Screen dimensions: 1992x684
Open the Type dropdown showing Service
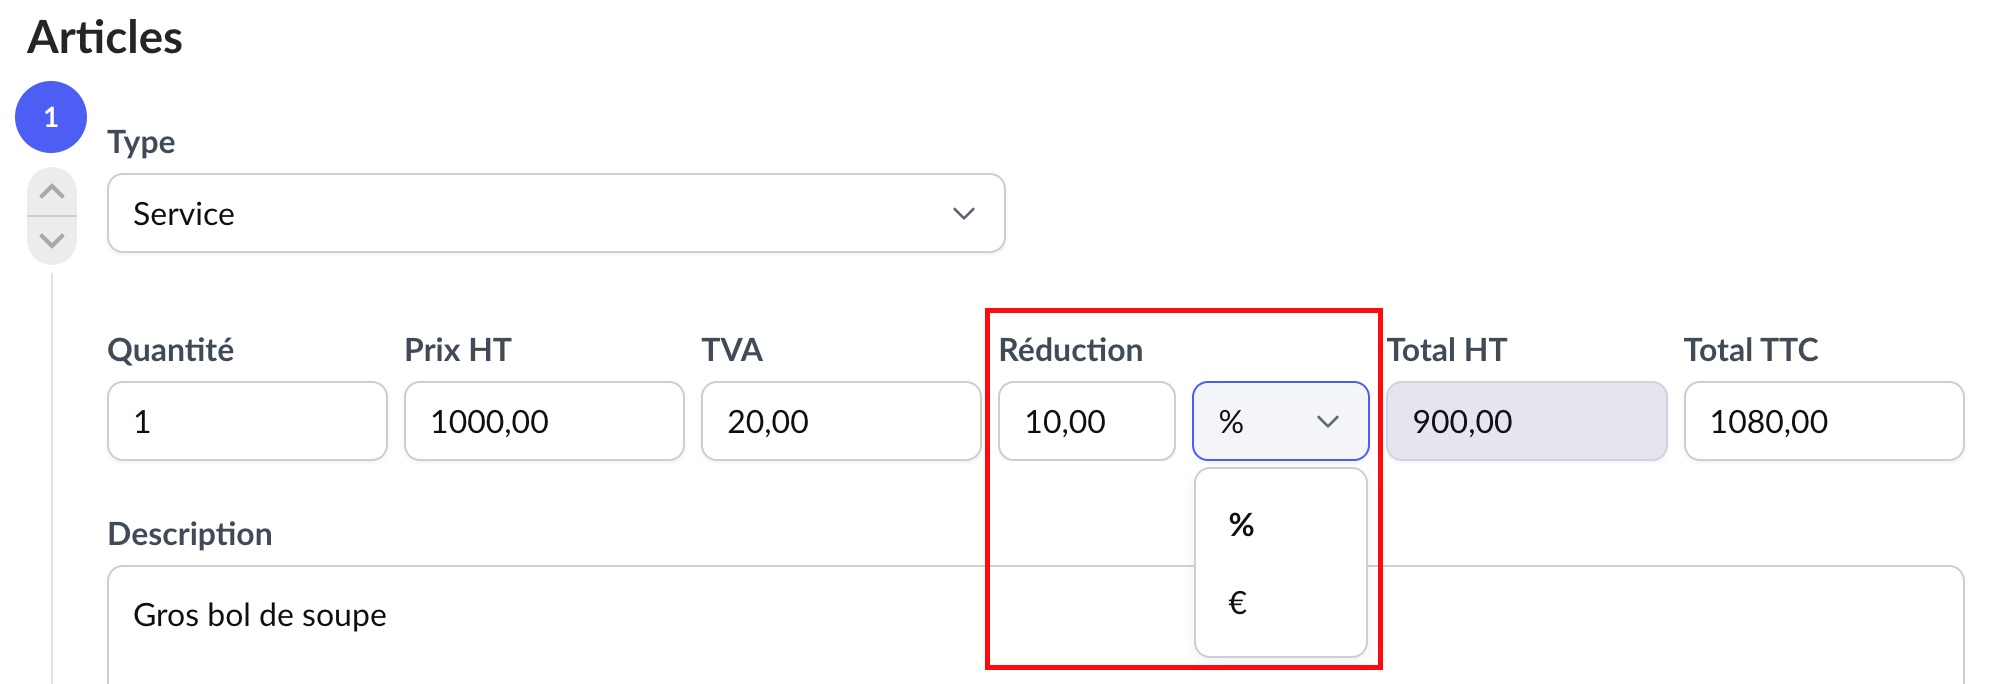[x=555, y=213]
